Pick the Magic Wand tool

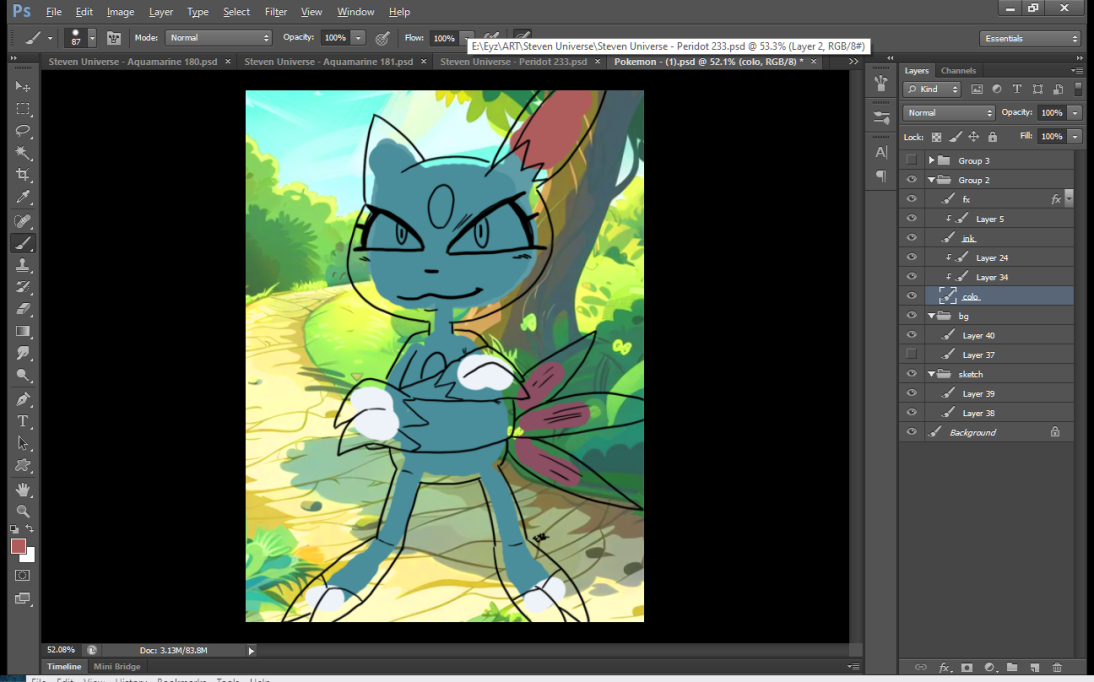[x=23, y=153]
